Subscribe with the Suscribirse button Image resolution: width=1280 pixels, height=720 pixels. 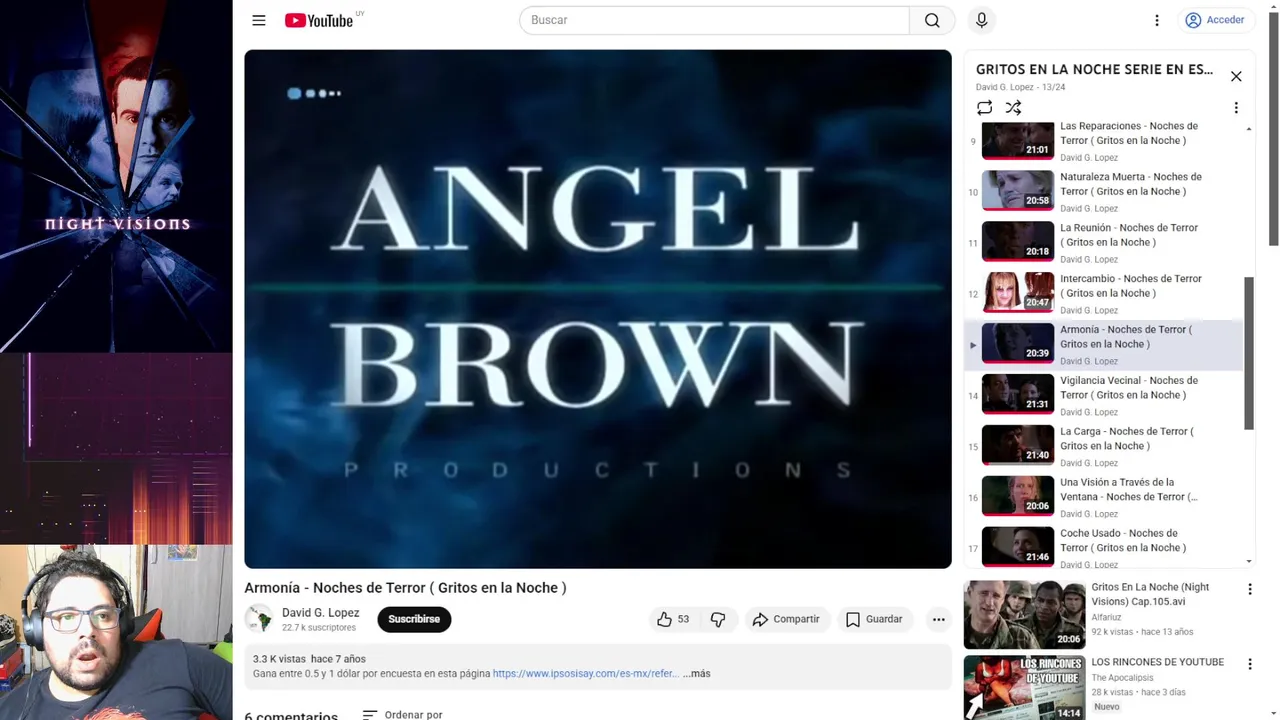(x=414, y=619)
